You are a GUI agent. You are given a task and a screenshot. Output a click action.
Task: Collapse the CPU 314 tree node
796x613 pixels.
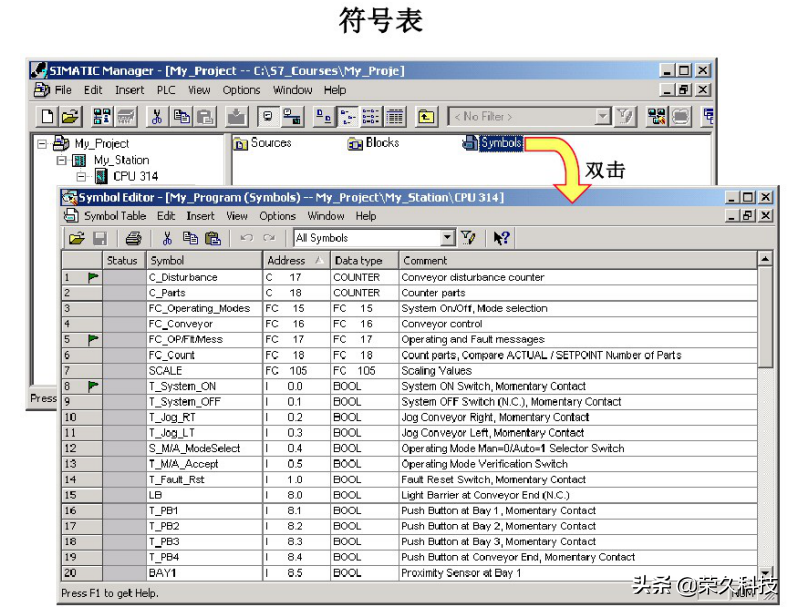pyautogui.click(x=81, y=177)
